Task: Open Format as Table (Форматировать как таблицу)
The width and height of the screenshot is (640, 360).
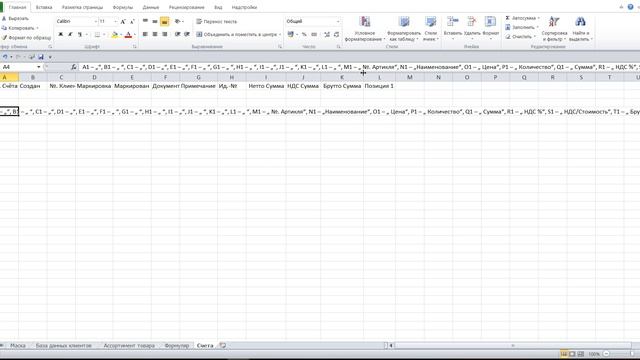Action: [404, 29]
